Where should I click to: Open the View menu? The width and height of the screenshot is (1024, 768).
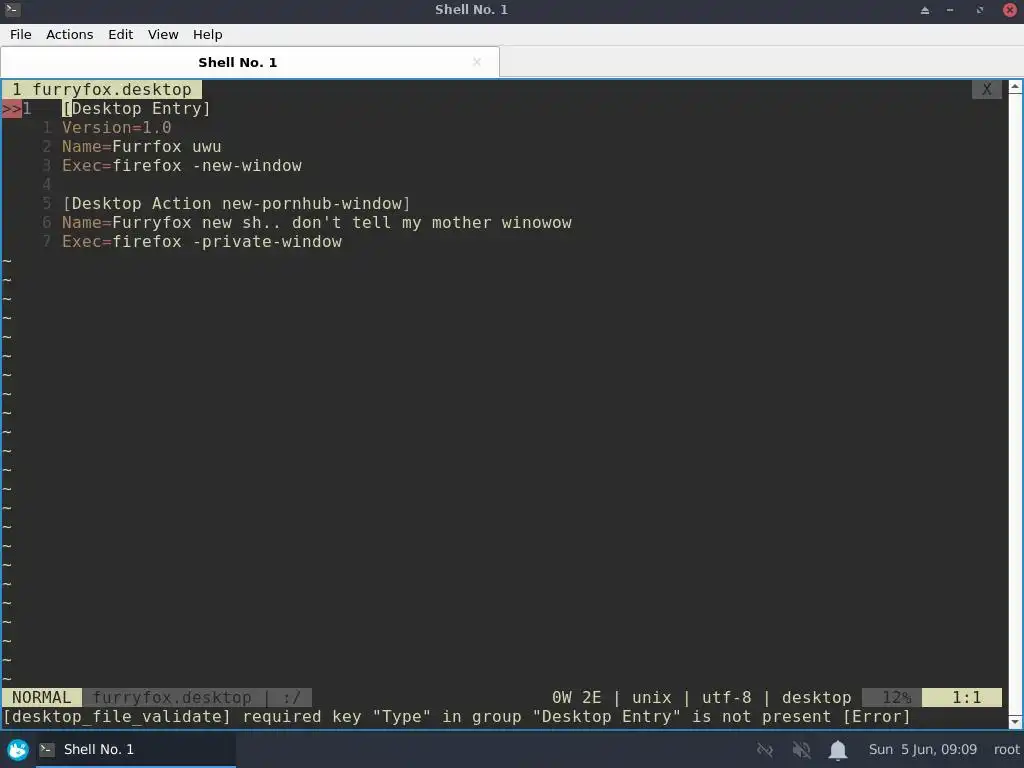click(x=163, y=35)
